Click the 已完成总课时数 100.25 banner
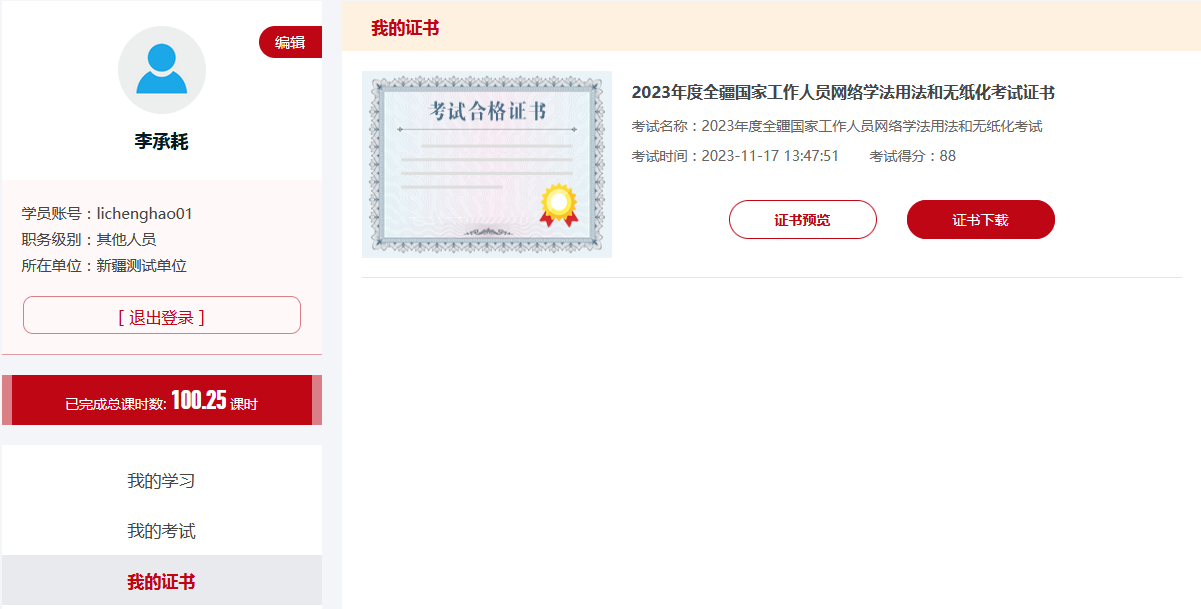 (x=162, y=401)
